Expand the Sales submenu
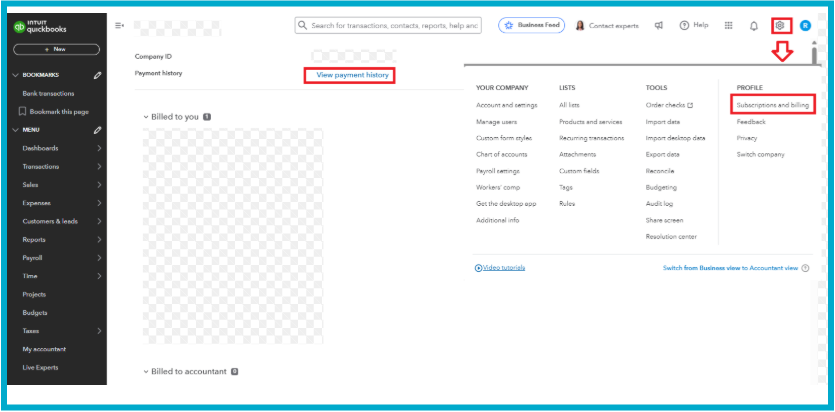Screen dimensions: 835x412 pyautogui.click(x=99, y=185)
